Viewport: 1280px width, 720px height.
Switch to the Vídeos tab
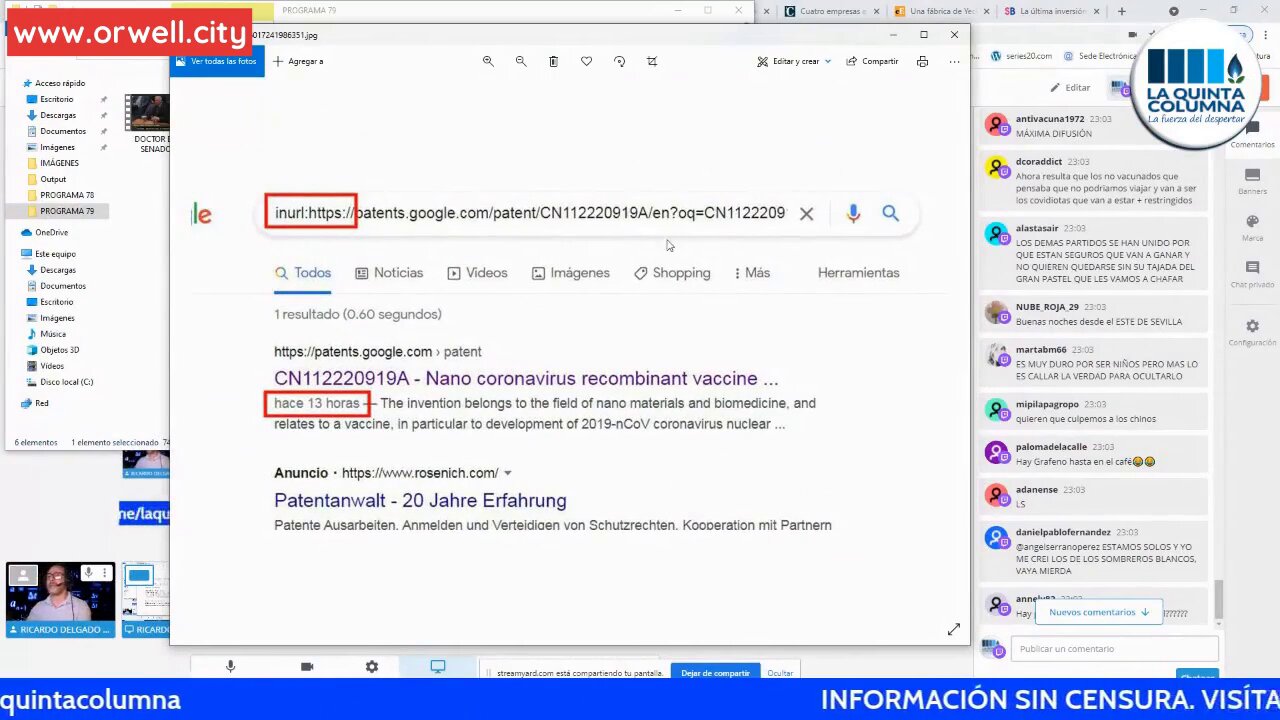(x=477, y=273)
